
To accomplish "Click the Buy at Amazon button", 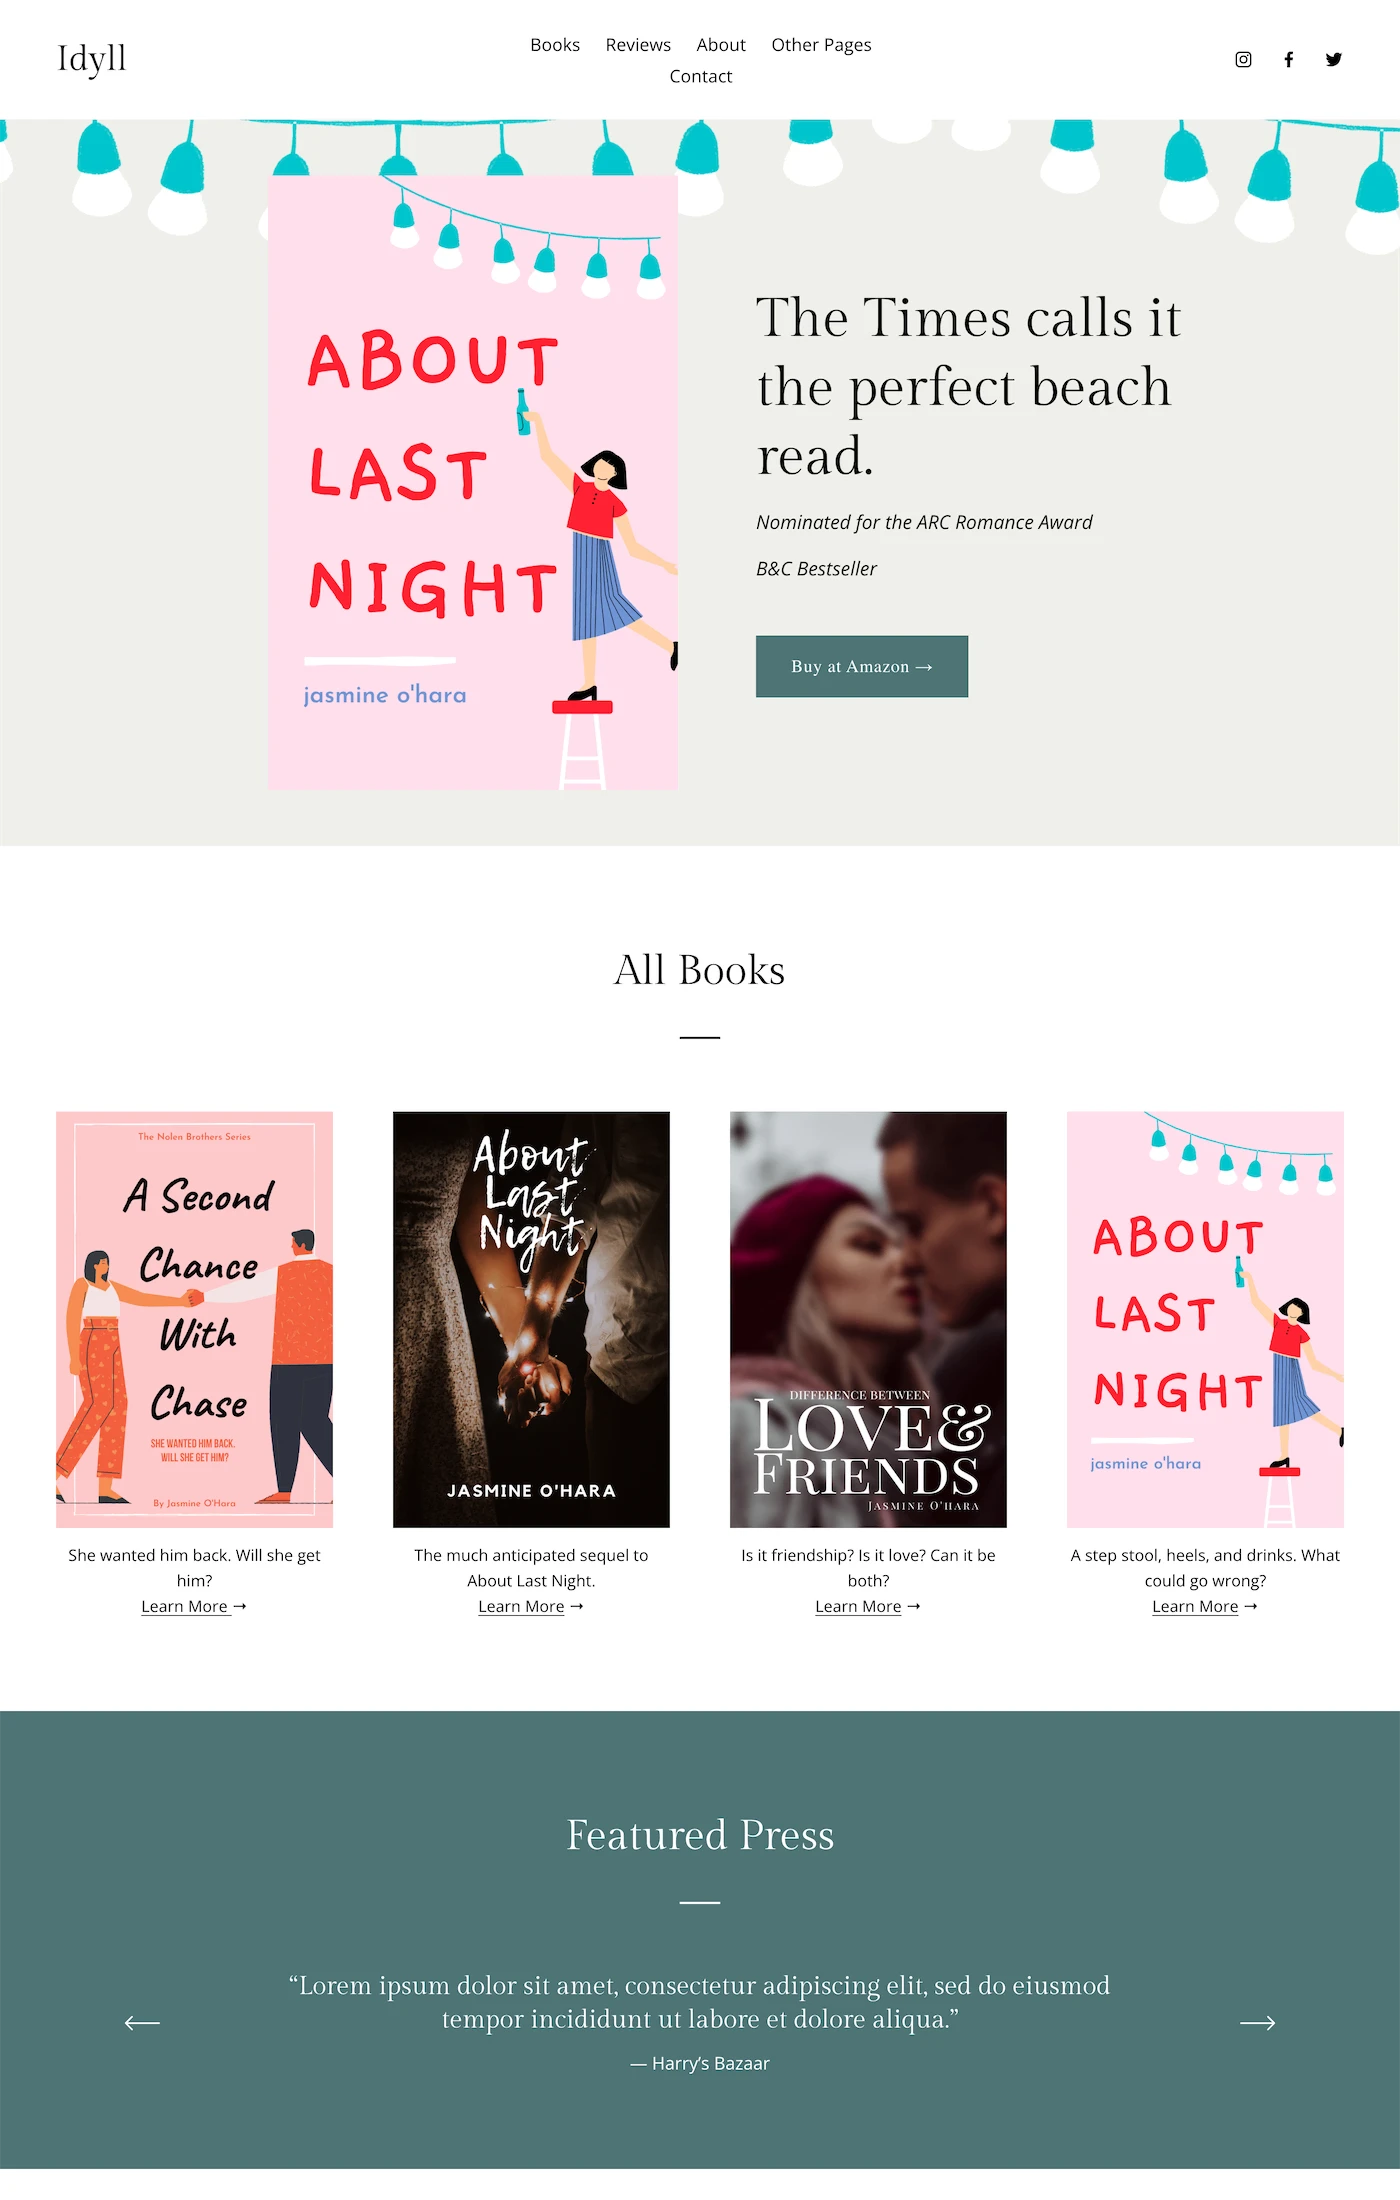I will click(862, 666).
